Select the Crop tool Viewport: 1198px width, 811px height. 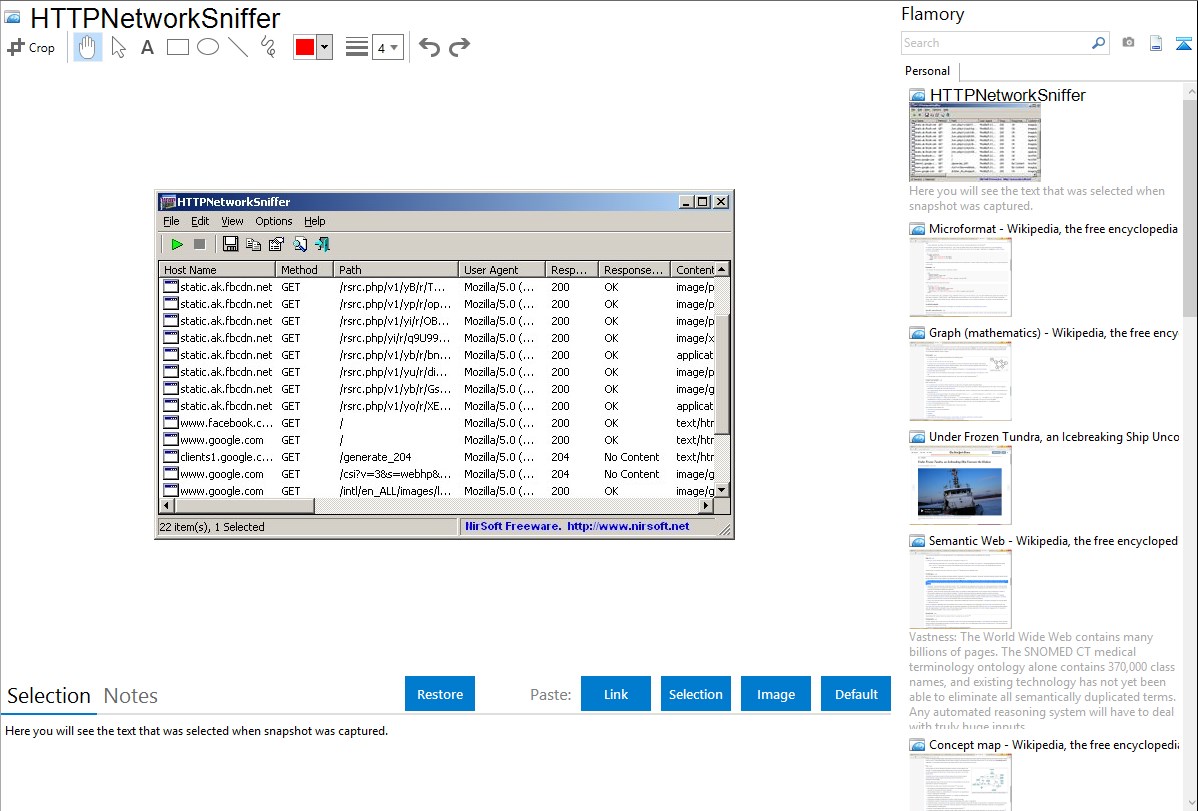click(x=31, y=47)
